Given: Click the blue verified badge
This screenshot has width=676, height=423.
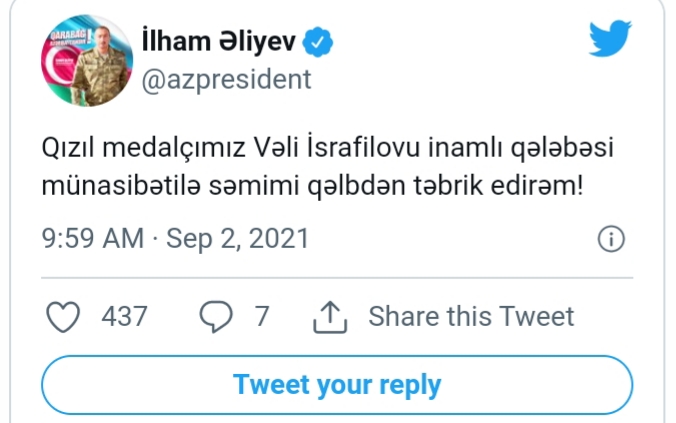Looking at the screenshot, I should (319, 44).
